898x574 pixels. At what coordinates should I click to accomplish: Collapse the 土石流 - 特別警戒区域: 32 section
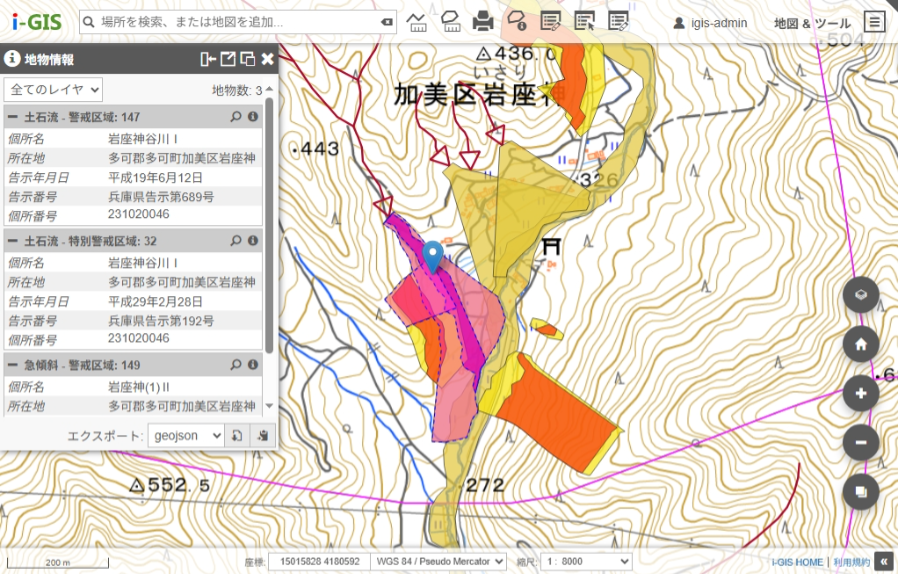click(13, 241)
